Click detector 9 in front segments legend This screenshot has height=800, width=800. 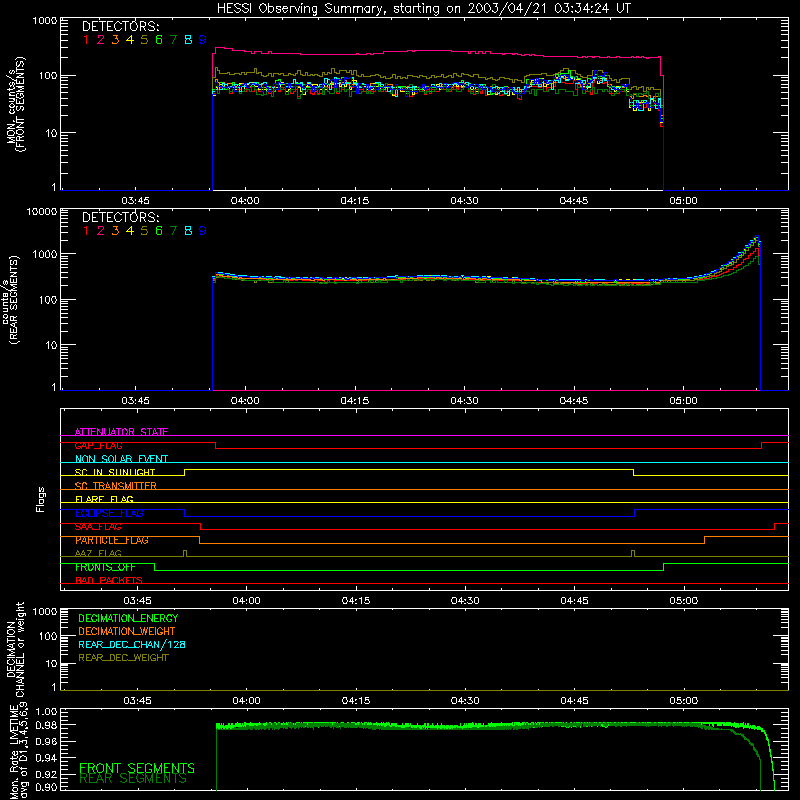(203, 40)
